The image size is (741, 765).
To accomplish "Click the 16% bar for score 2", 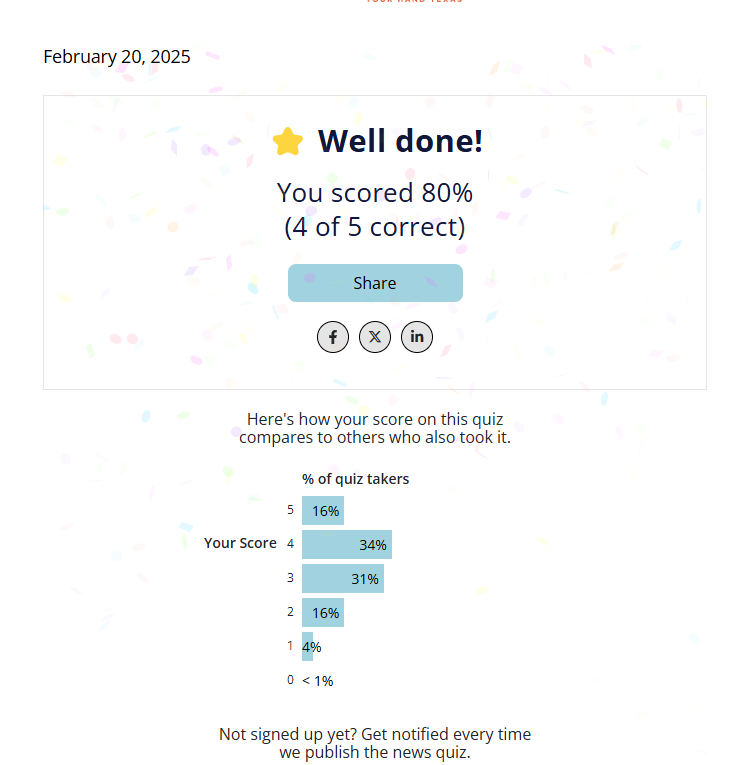I will tap(323, 612).
